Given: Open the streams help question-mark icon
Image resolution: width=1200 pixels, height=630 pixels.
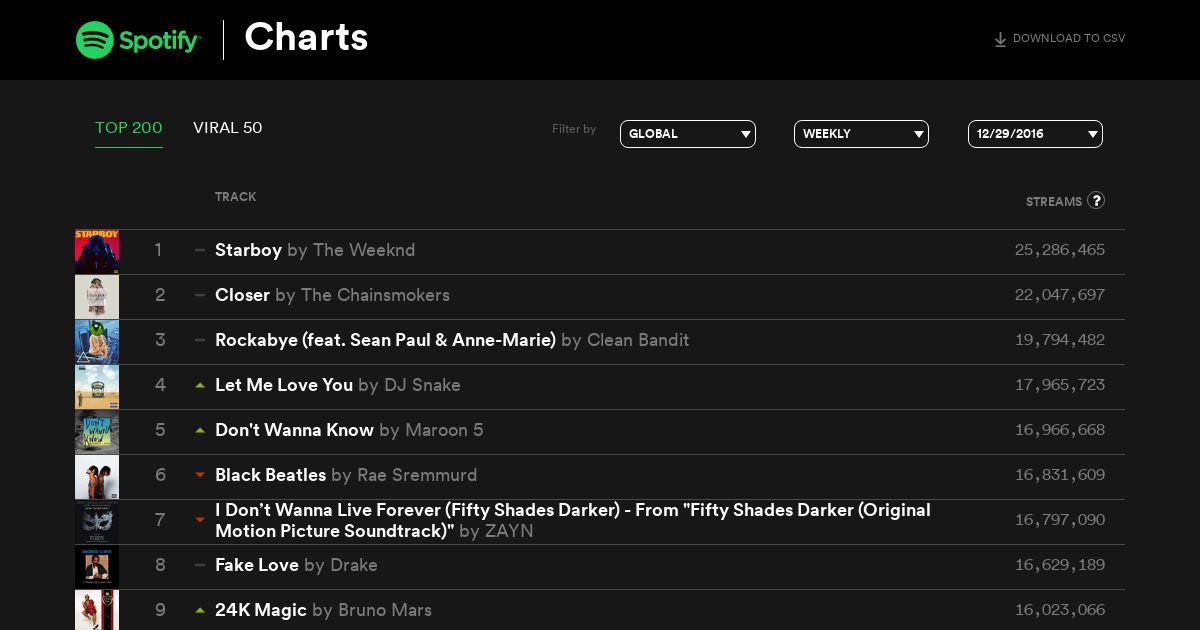Looking at the screenshot, I should click(x=1096, y=200).
